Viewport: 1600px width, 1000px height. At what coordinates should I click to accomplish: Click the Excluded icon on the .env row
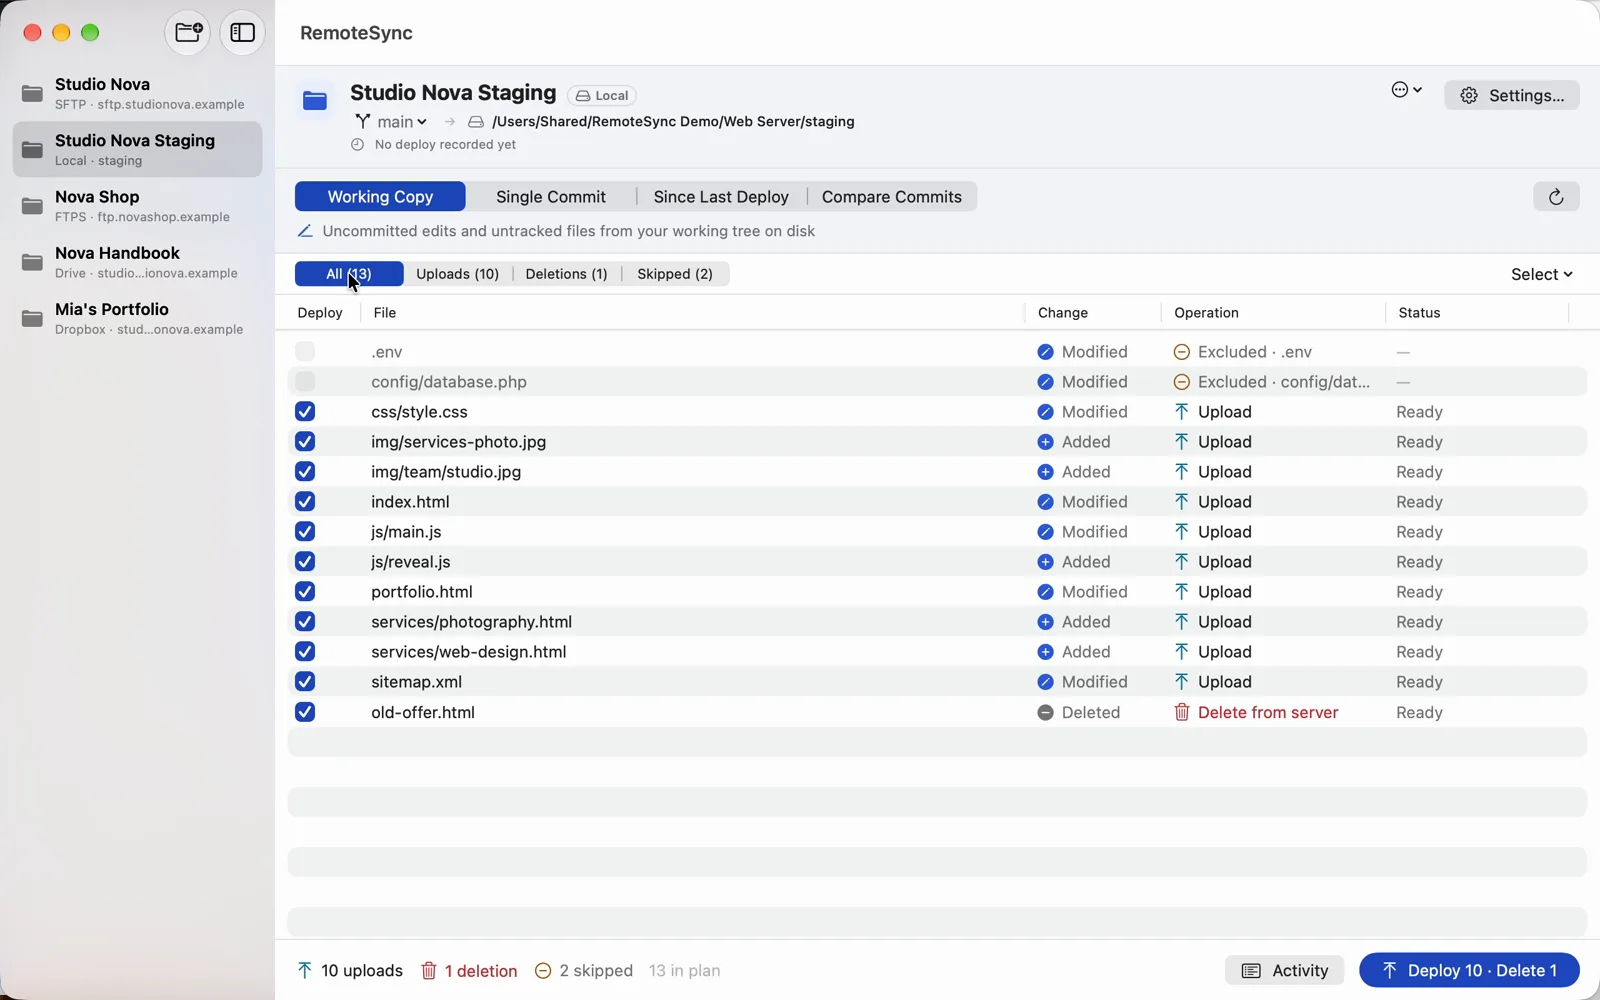click(x=1181, y=352)
